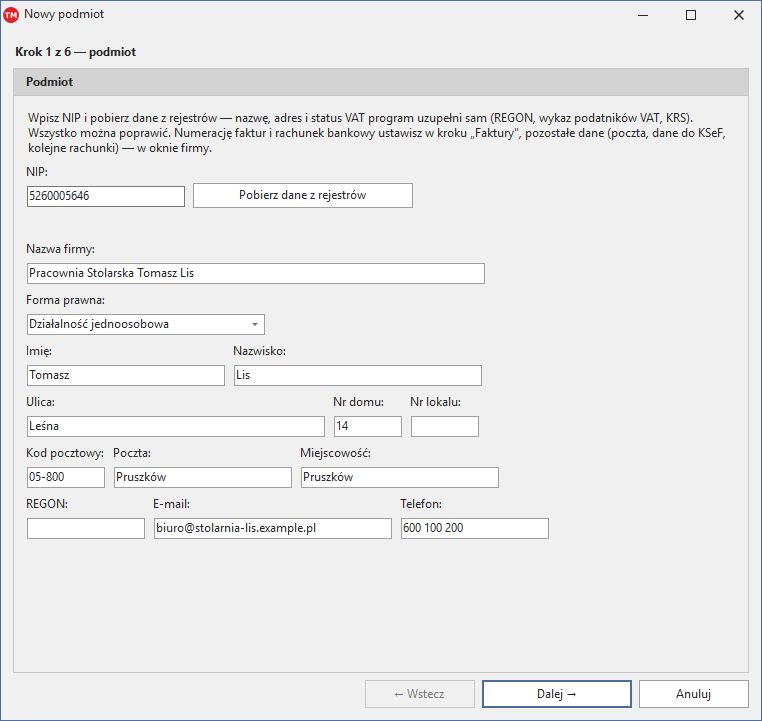Focus the Miejscowość field
Screen dimensions: 762x721
(x=399, y=478)
